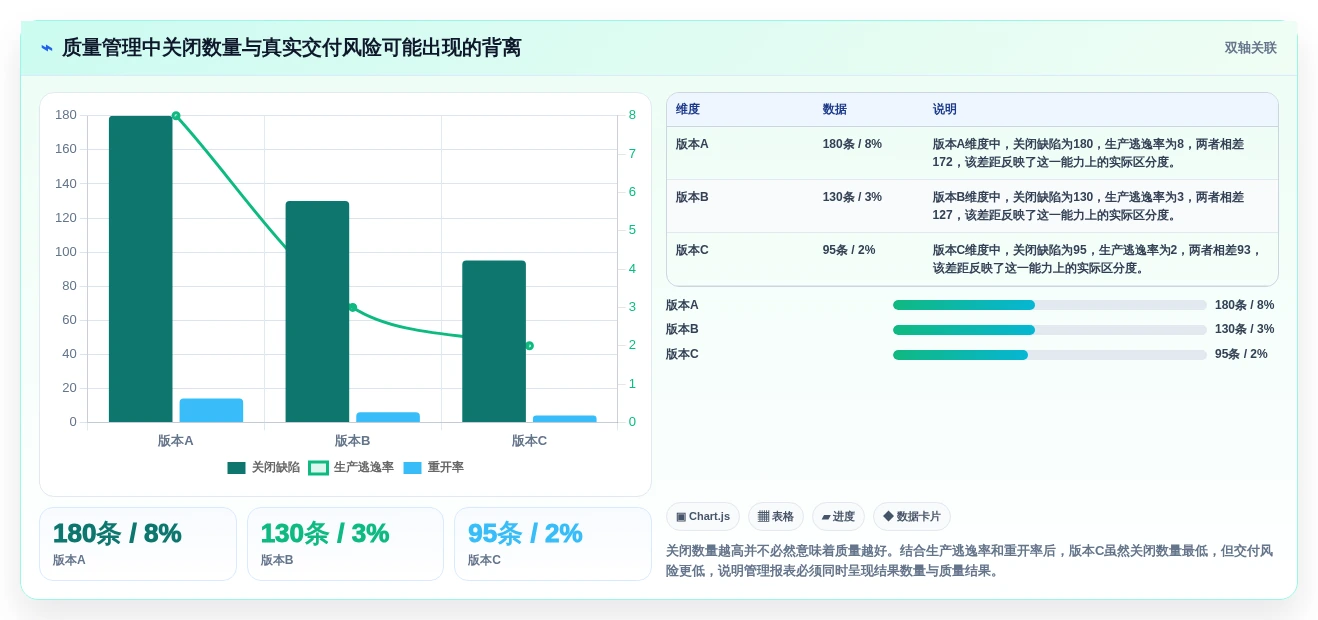Click the 数据 column header
The image size is (1318, 620).
(835, 109)
